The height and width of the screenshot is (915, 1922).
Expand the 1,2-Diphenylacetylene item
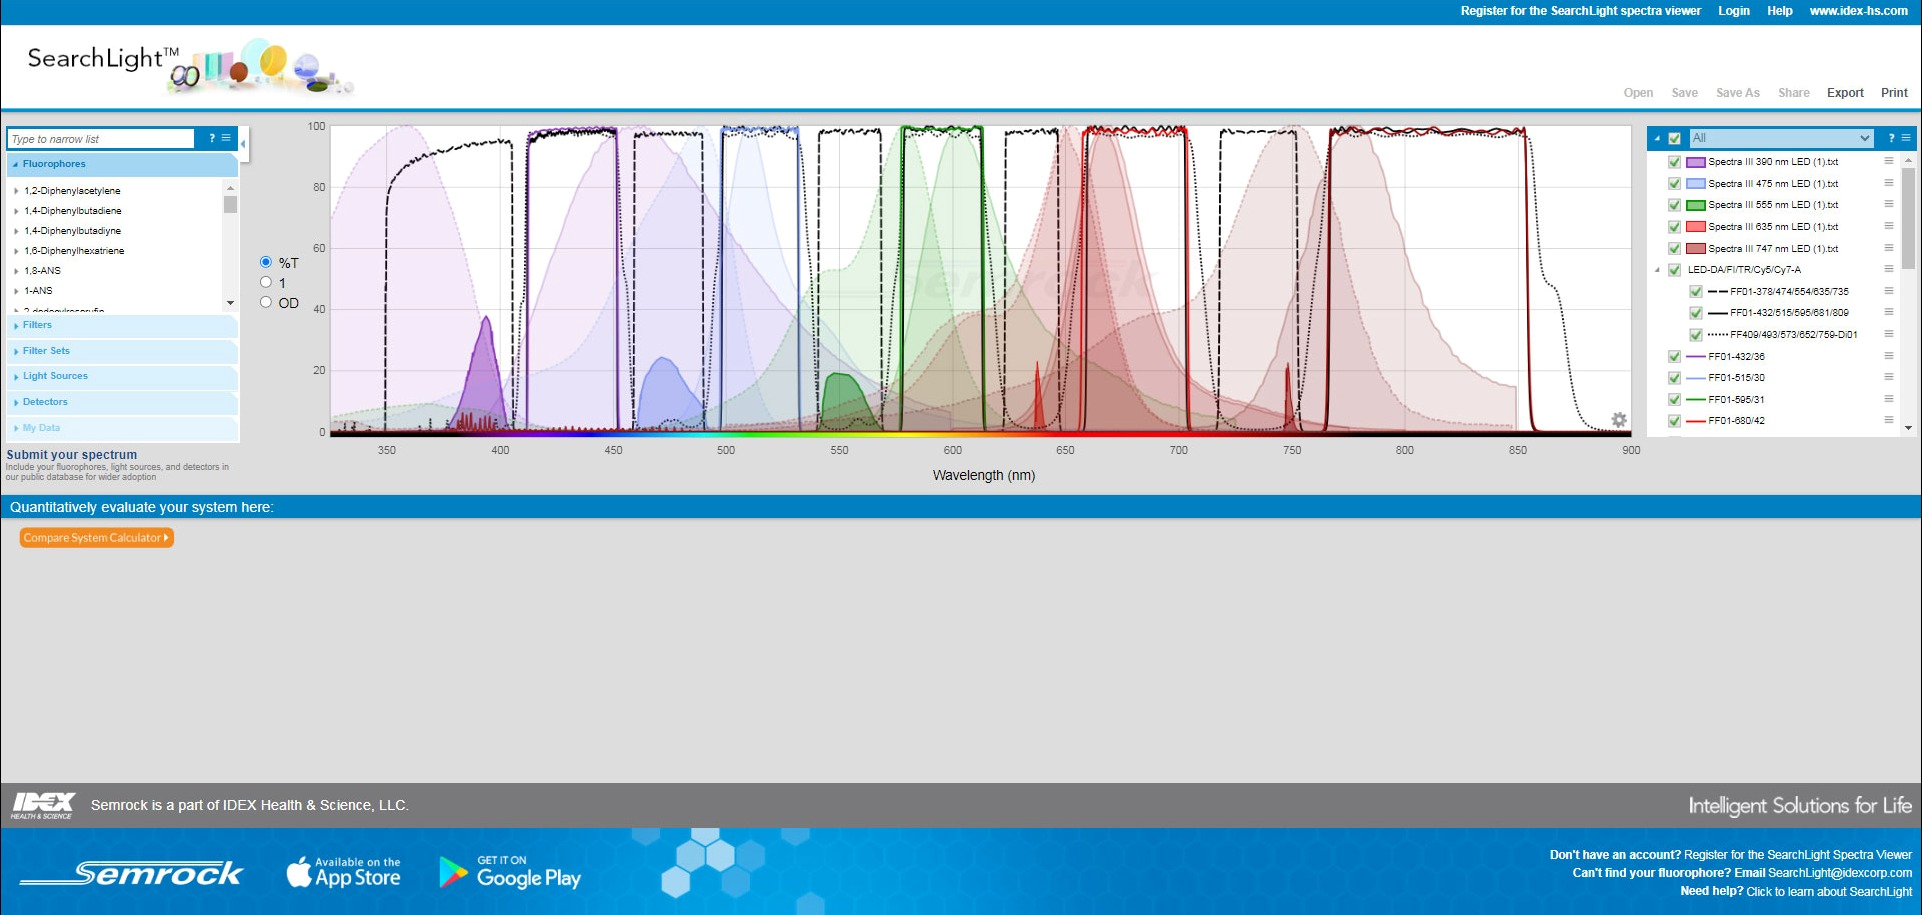pyautogui.click(x=16, y=191)
